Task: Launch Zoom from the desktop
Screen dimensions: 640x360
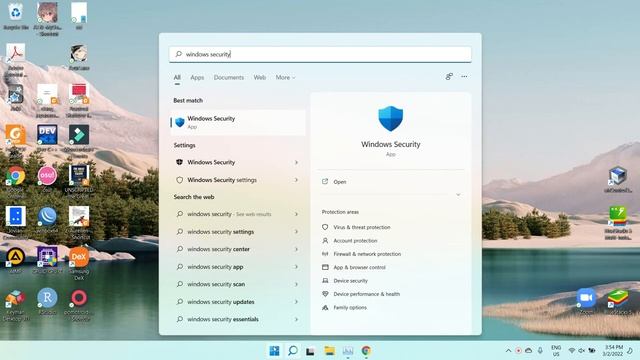Action: point(586,301)
